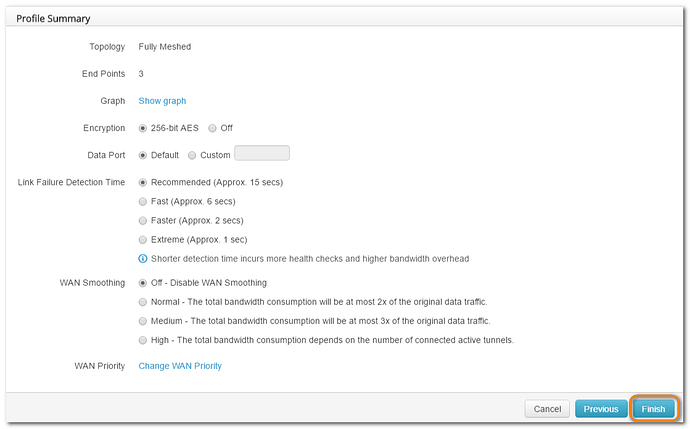This screenshot has width=690, height=429.
Task: Choose Default data port
Action: tap(143, 155)
